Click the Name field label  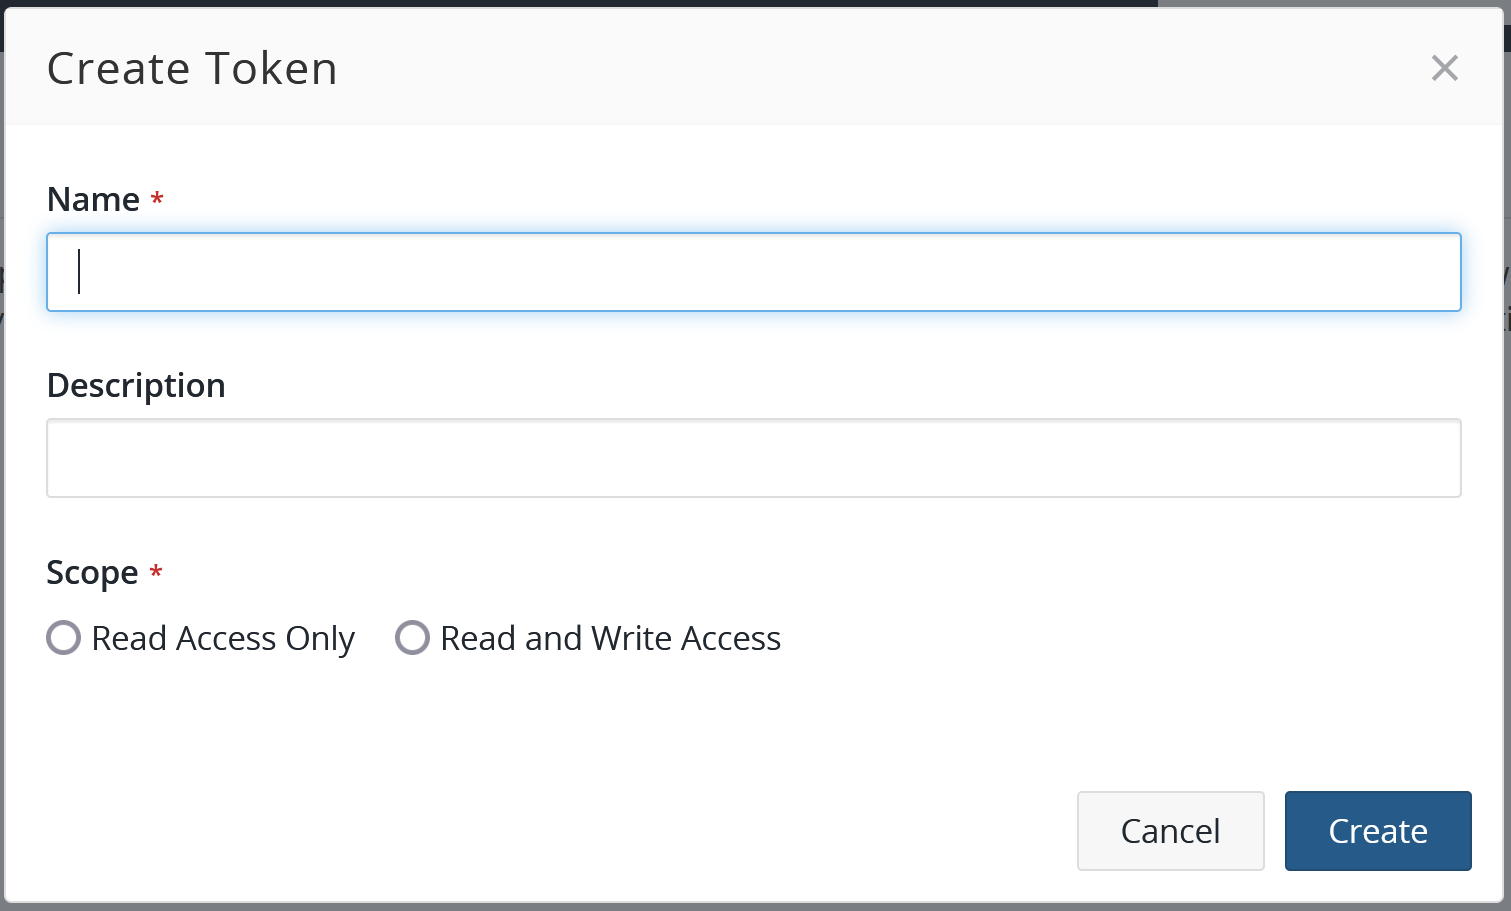click(91, 199)
